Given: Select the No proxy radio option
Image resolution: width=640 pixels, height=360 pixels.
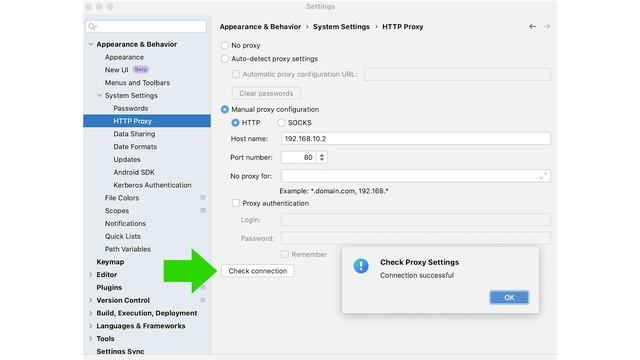Looking at the screenshot, I should click(224, 45).
